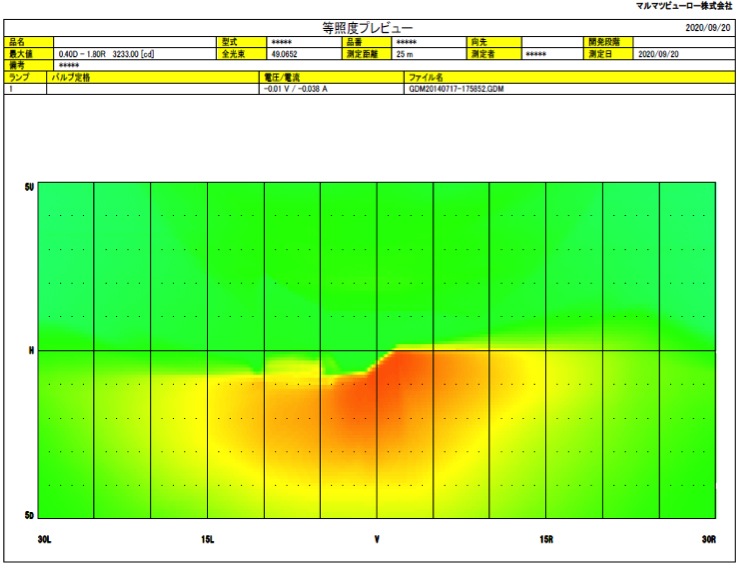Viewport: 736px width, 564px height.
Task: Click the H horizontal line axis label
Action: coord(31,351)
